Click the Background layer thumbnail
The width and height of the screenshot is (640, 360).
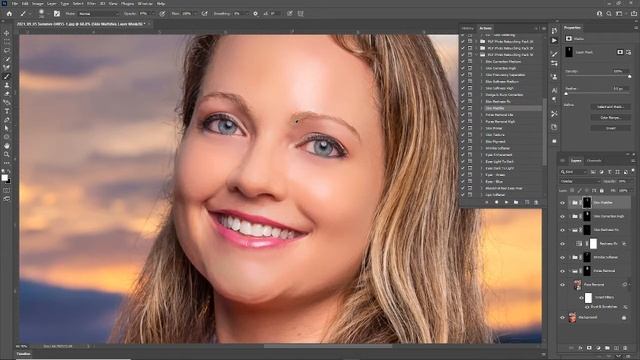click(x=572, y=318)
